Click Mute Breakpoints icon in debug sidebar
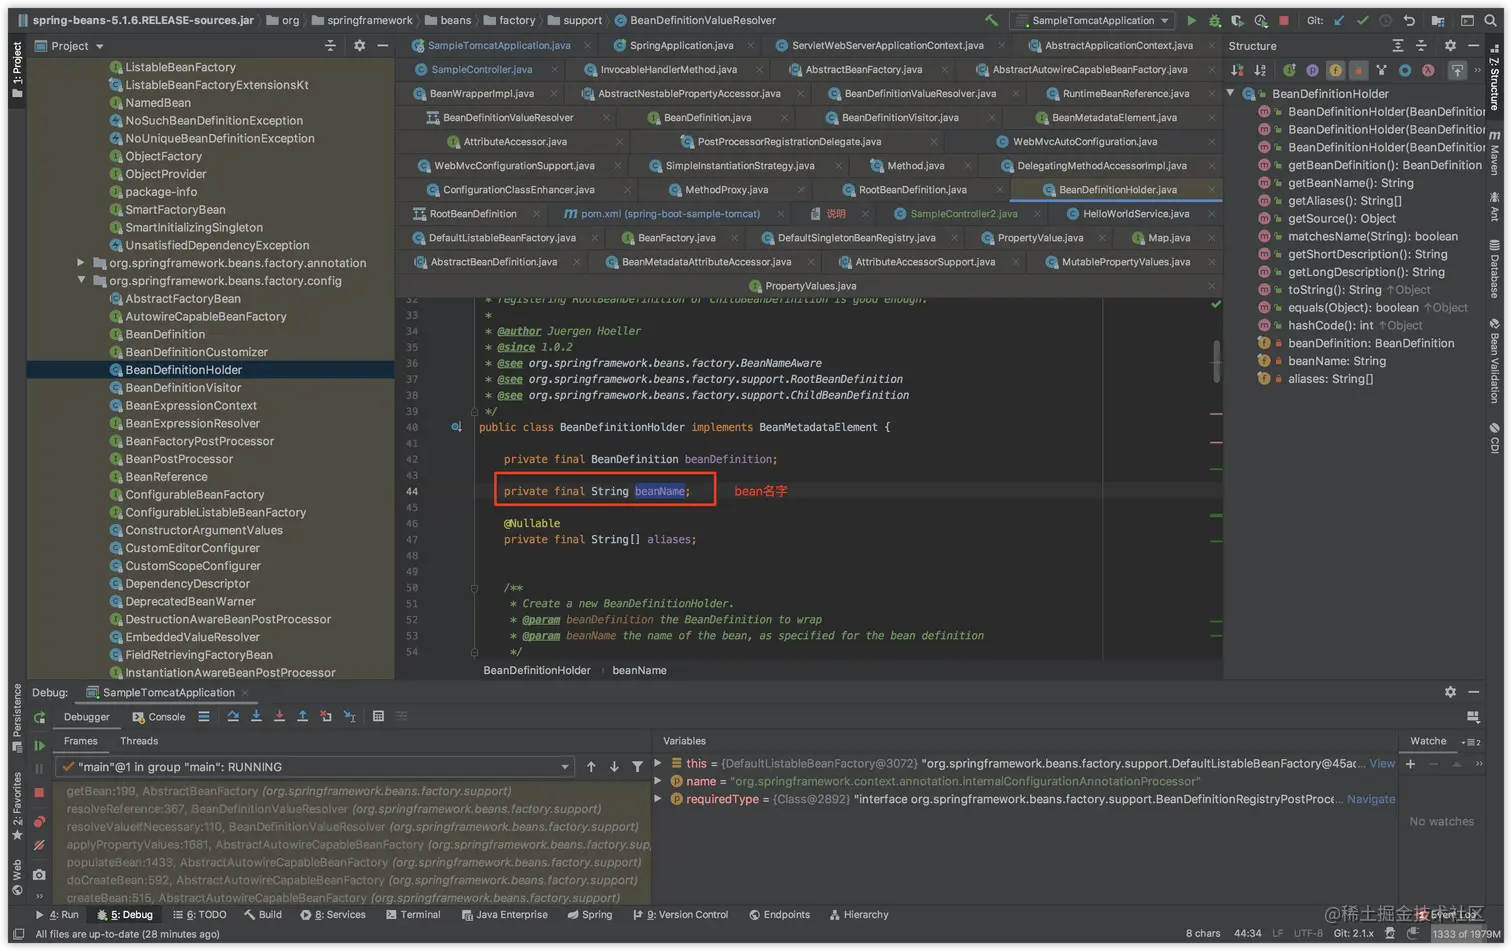 [39, 845]
